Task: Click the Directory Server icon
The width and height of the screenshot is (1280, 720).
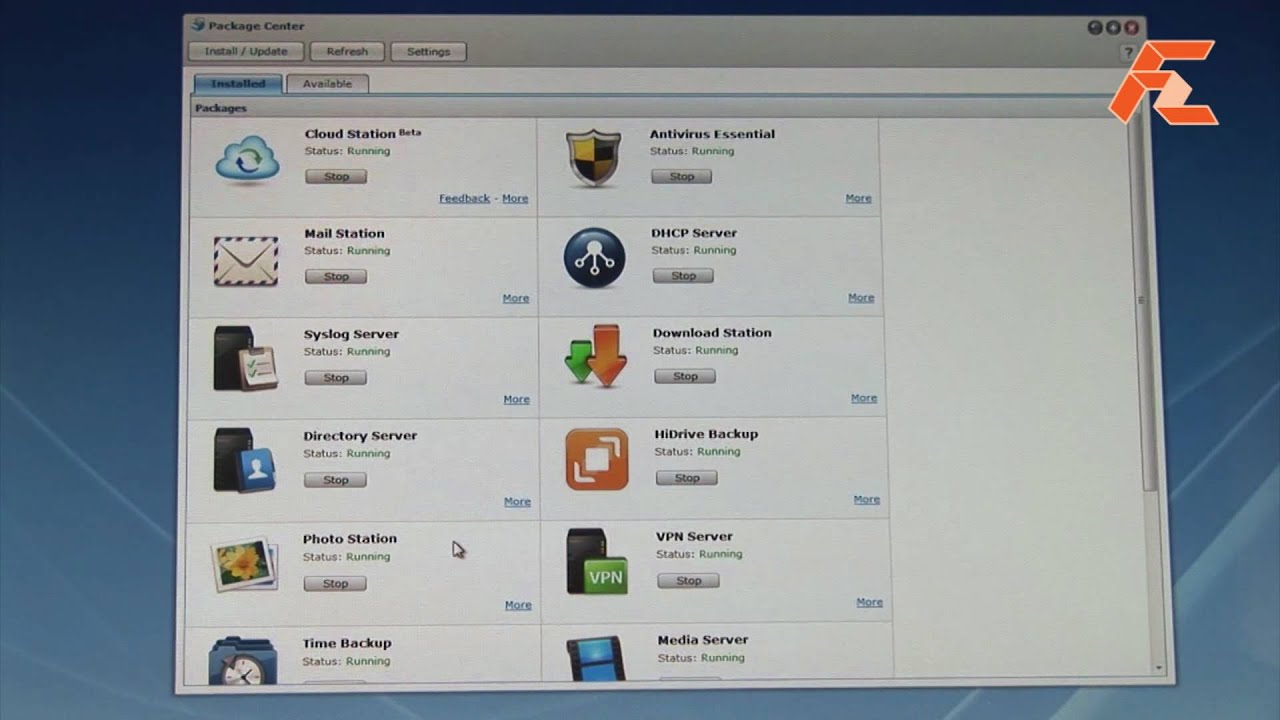Action: (244, 460)
